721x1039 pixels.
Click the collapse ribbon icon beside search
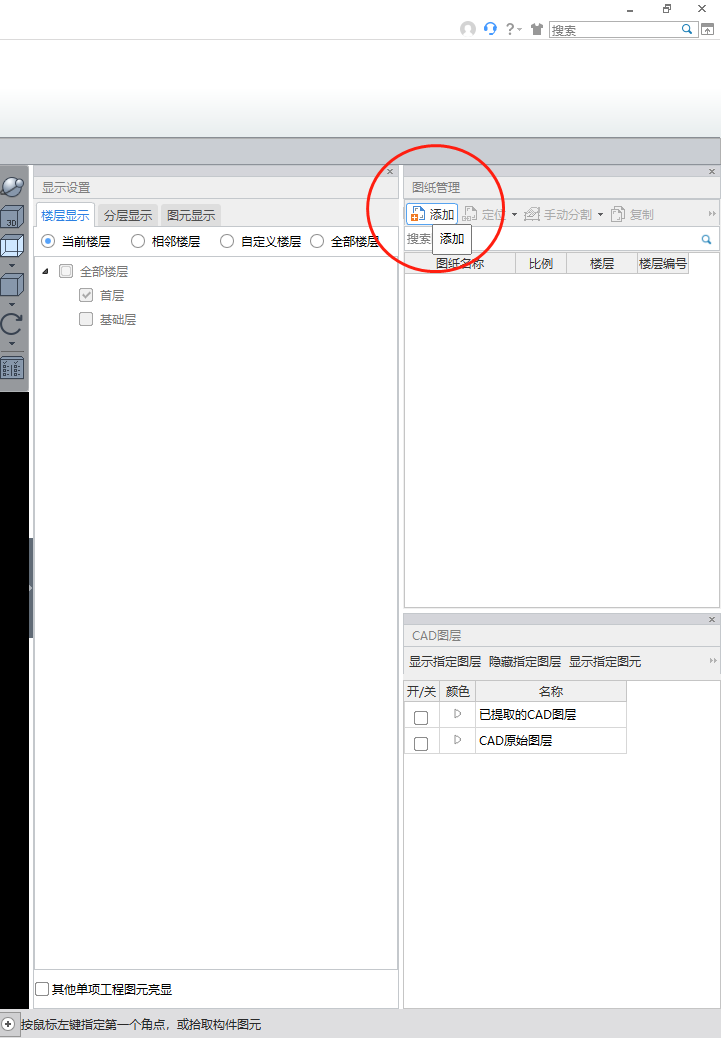point(708,29)
